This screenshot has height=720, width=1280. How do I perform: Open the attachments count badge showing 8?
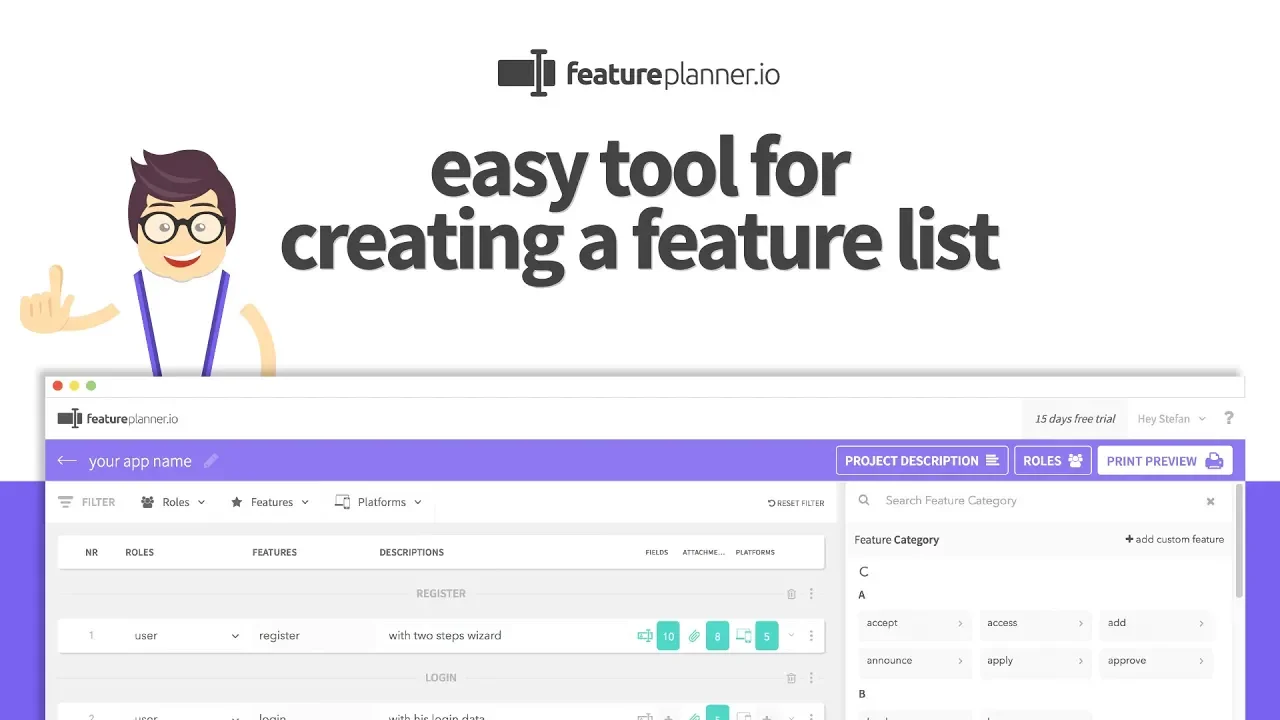click(x=717, y=636)
